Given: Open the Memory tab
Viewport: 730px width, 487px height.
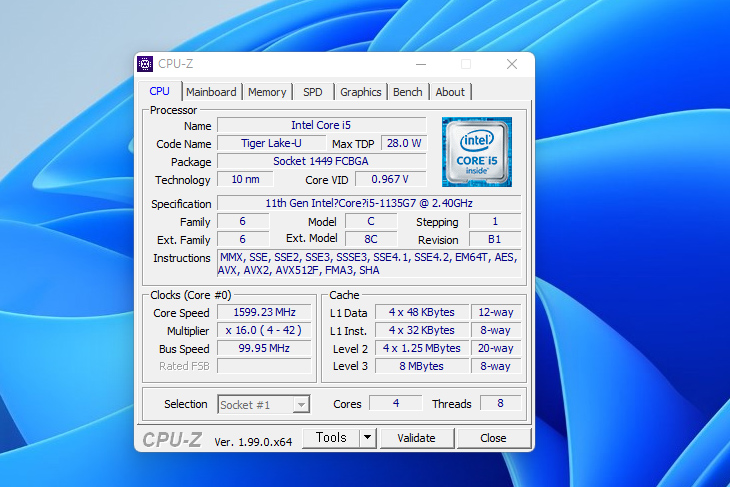Looking at the screenshot, I should coord(267,92).
